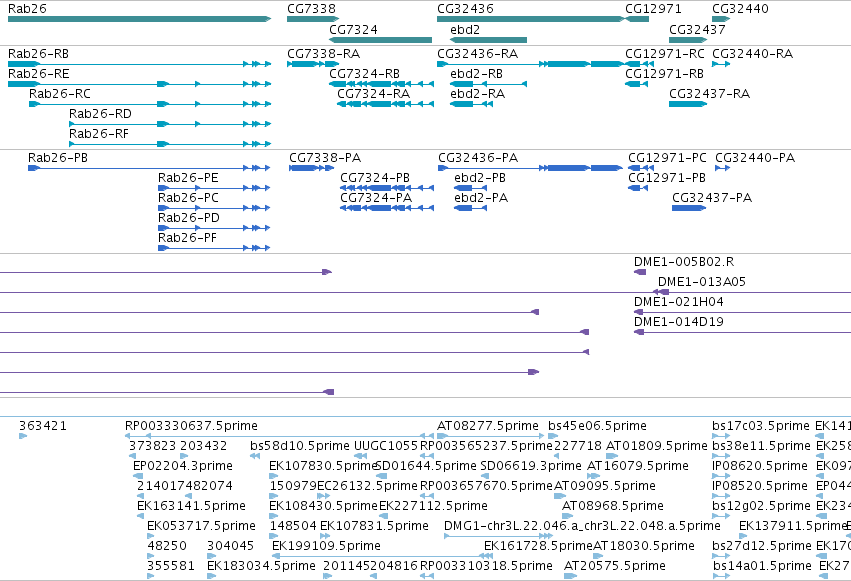Select transcript CG12971-RC
851x581 pixels.
[x=640, y=64]
